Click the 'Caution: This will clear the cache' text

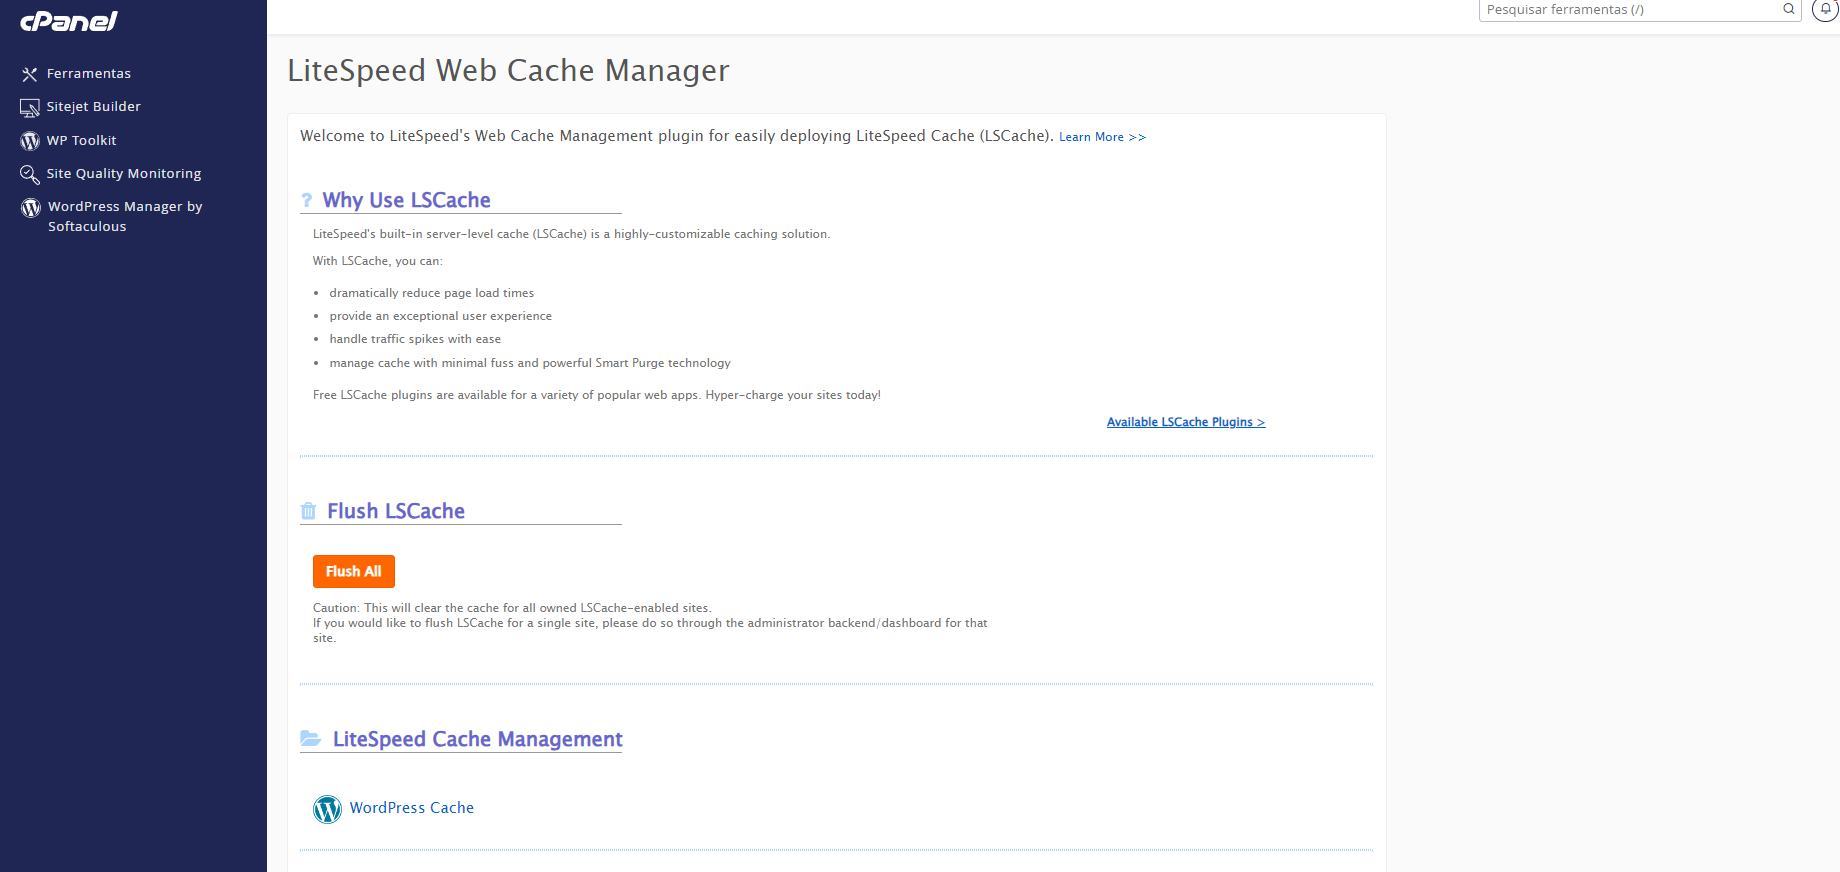[512, 608]
